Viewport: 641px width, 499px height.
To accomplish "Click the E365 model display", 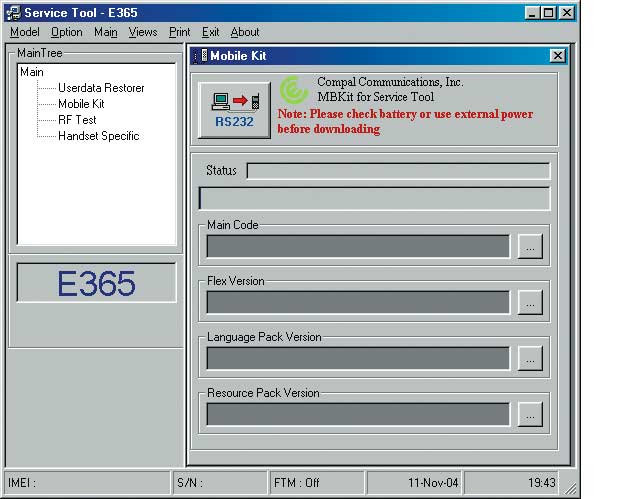I will click(x=96, y=283).
